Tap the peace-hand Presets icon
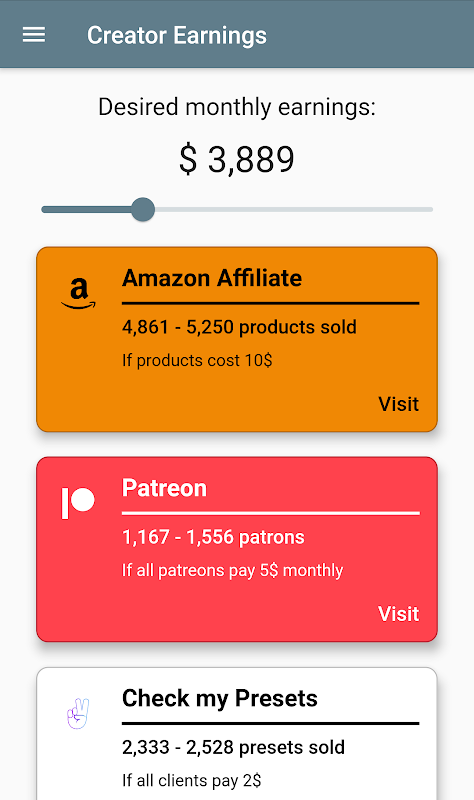Screen dimensions: 474x800 (x=78, y=713)
